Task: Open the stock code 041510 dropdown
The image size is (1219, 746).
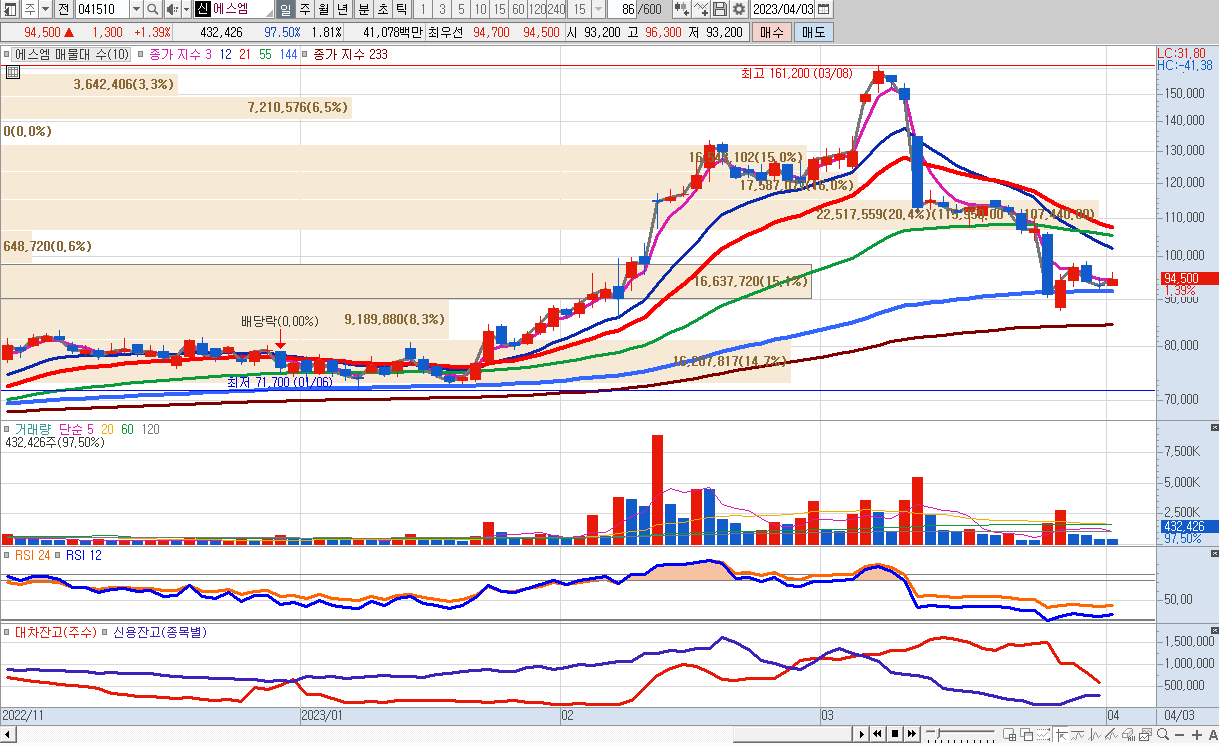Action: click(135, 9)
